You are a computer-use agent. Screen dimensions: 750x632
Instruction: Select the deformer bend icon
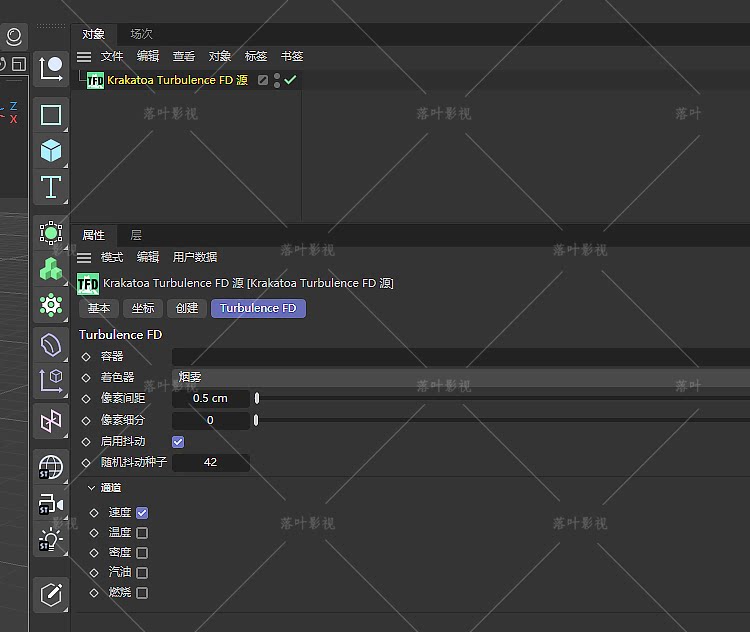click(x=51, y=344)
